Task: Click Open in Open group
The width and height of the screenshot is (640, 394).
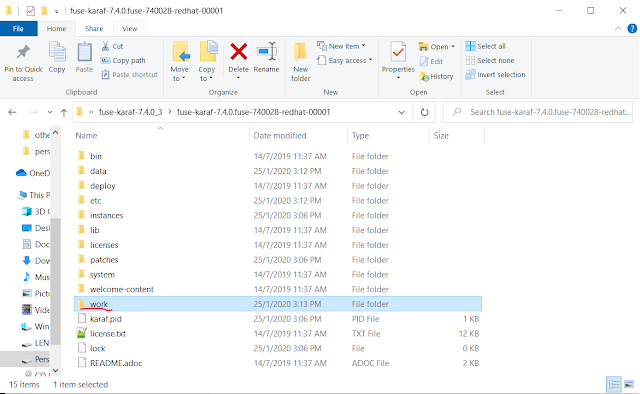Action: [x=436, y=47]
